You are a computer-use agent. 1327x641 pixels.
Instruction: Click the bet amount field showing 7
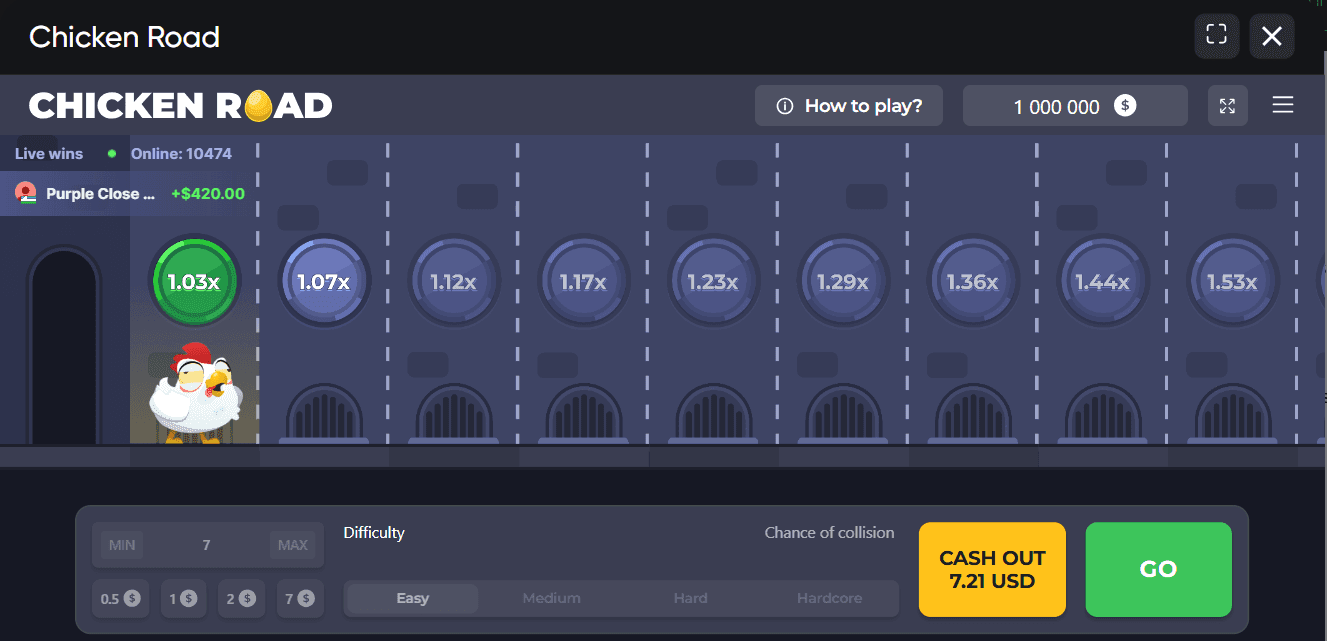[207, 545]
